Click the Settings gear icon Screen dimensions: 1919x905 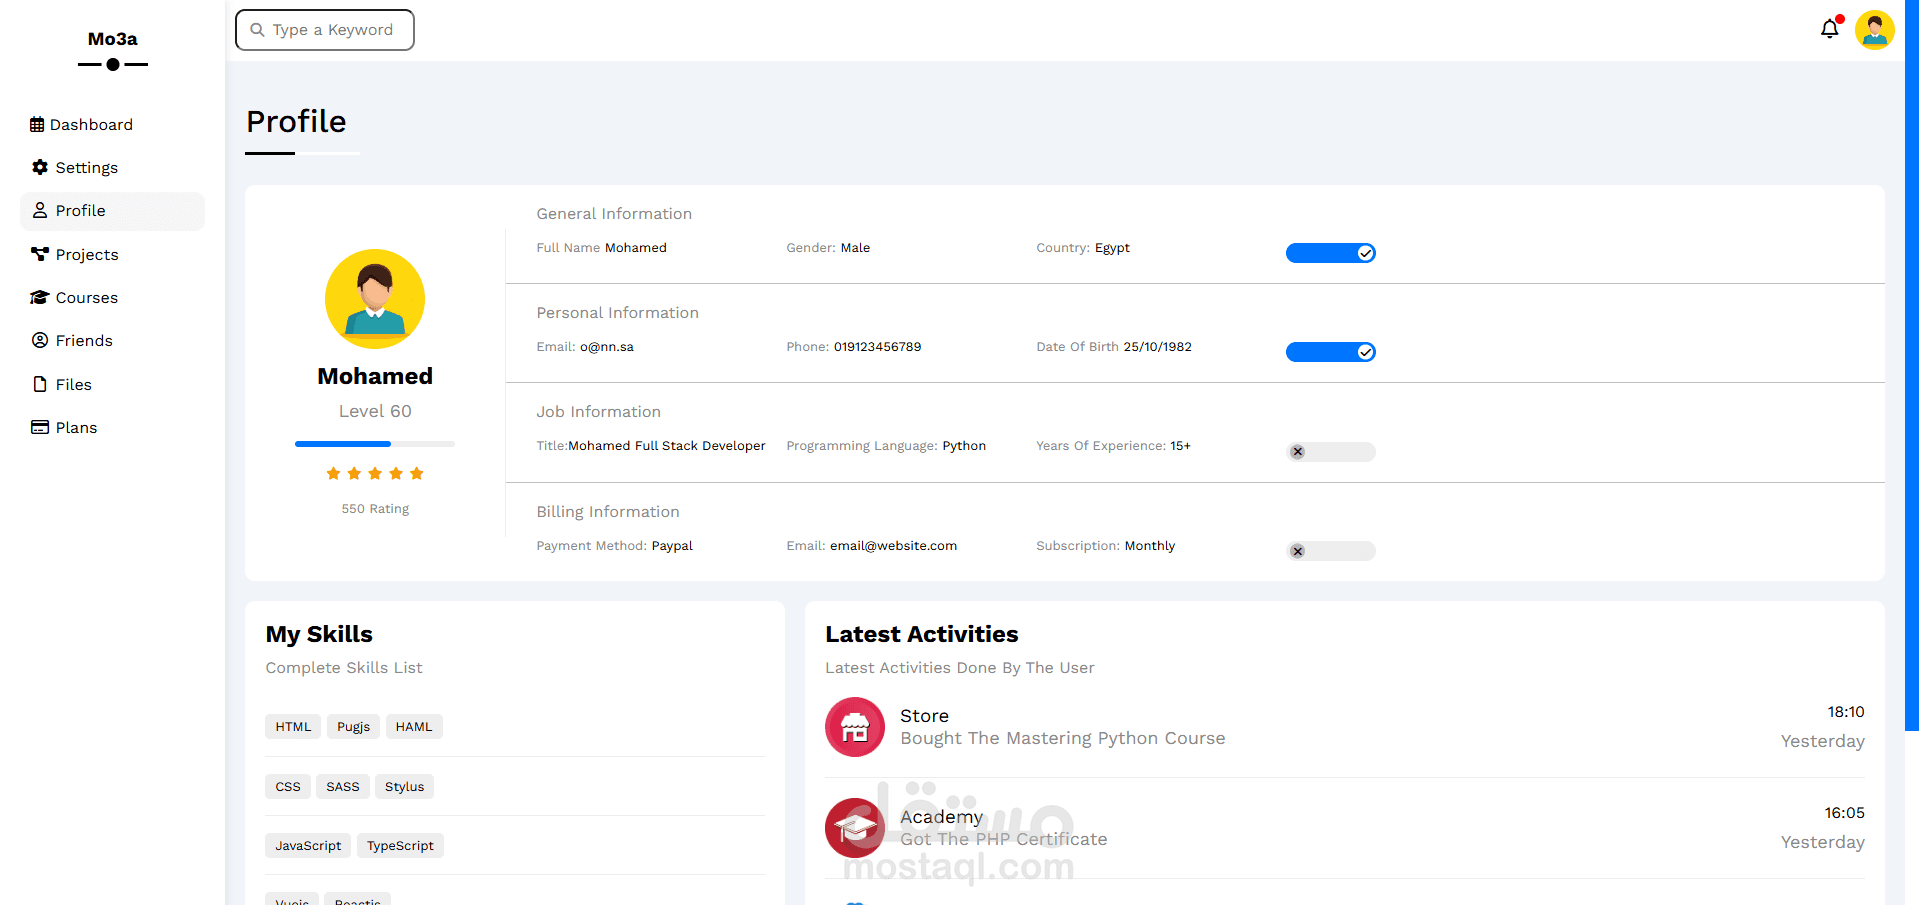click(40, 167)
